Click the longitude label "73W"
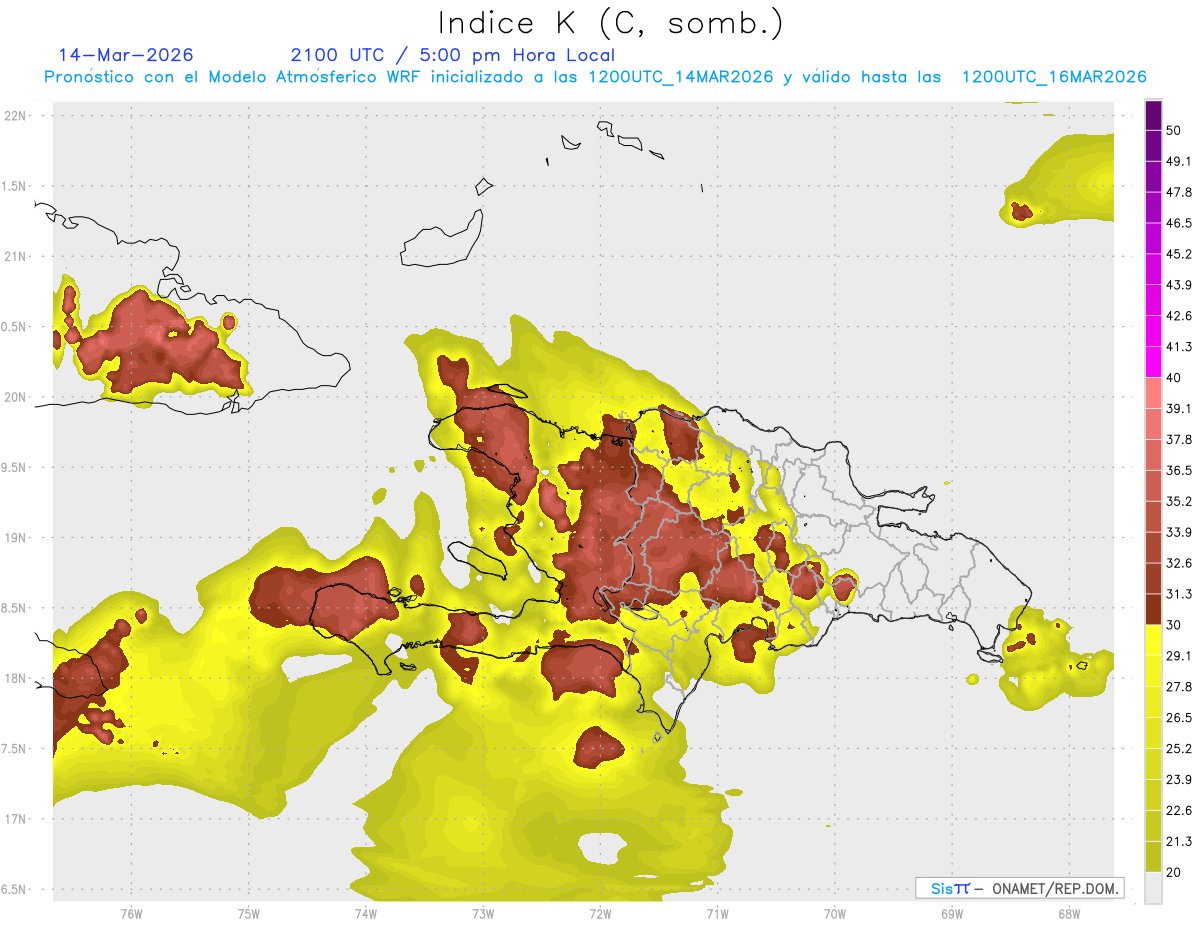The height and width of the screenshot is (927, 1200). tap(483, 913)
